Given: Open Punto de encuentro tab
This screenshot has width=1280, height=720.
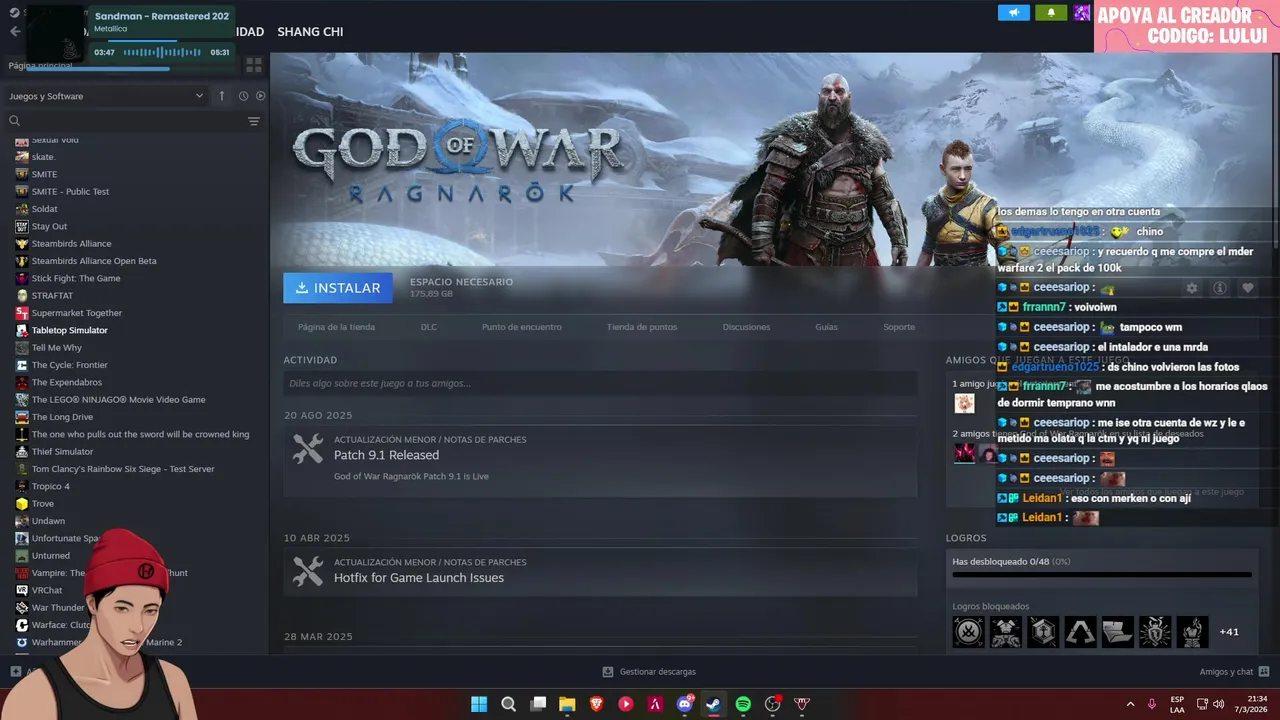Looking at the screenshot, I should [521, 327].
